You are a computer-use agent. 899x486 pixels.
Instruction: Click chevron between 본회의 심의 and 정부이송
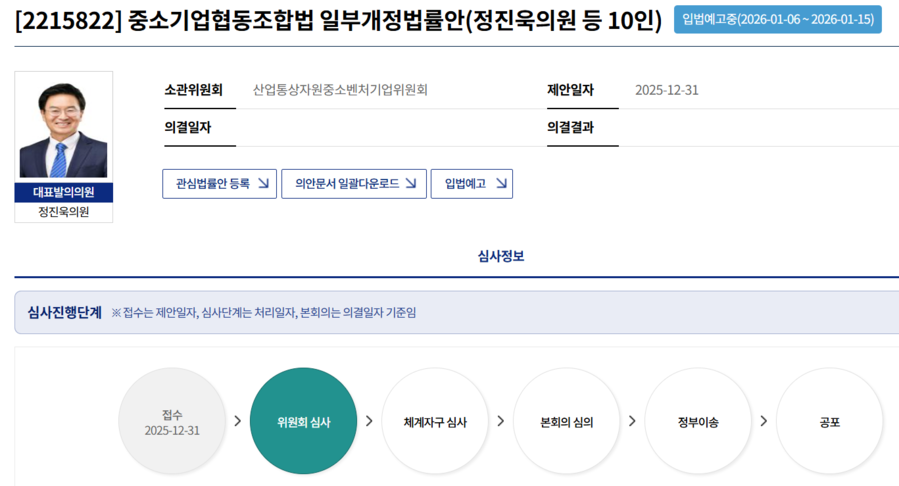pos(632,421)
